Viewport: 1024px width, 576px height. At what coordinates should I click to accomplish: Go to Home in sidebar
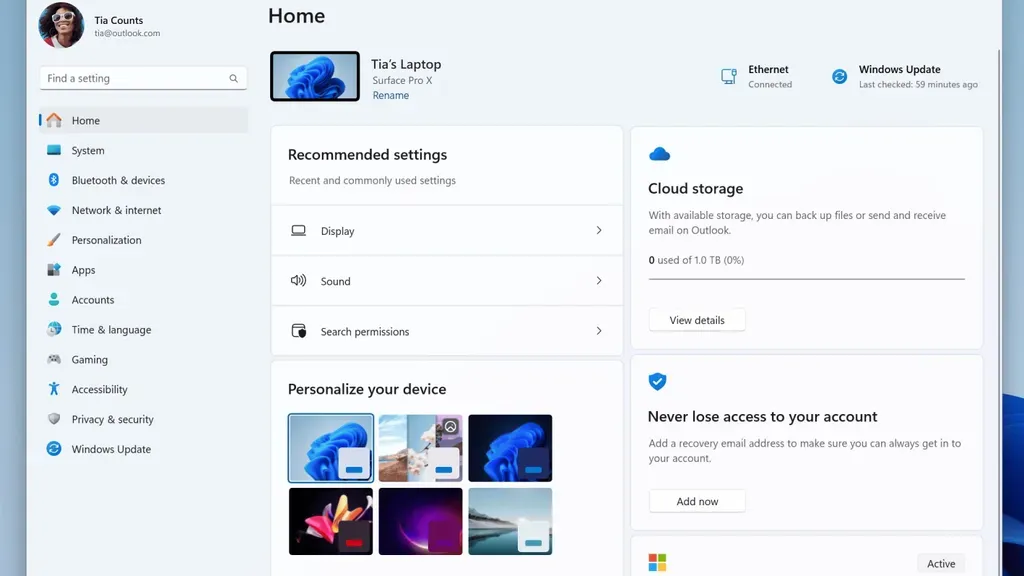[x=143, y=120]
